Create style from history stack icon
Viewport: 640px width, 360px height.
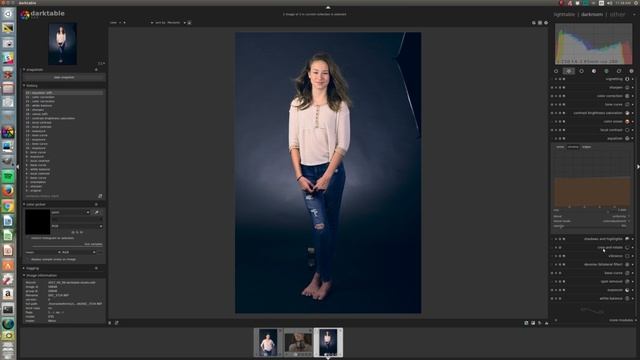[x=100, y=196]
